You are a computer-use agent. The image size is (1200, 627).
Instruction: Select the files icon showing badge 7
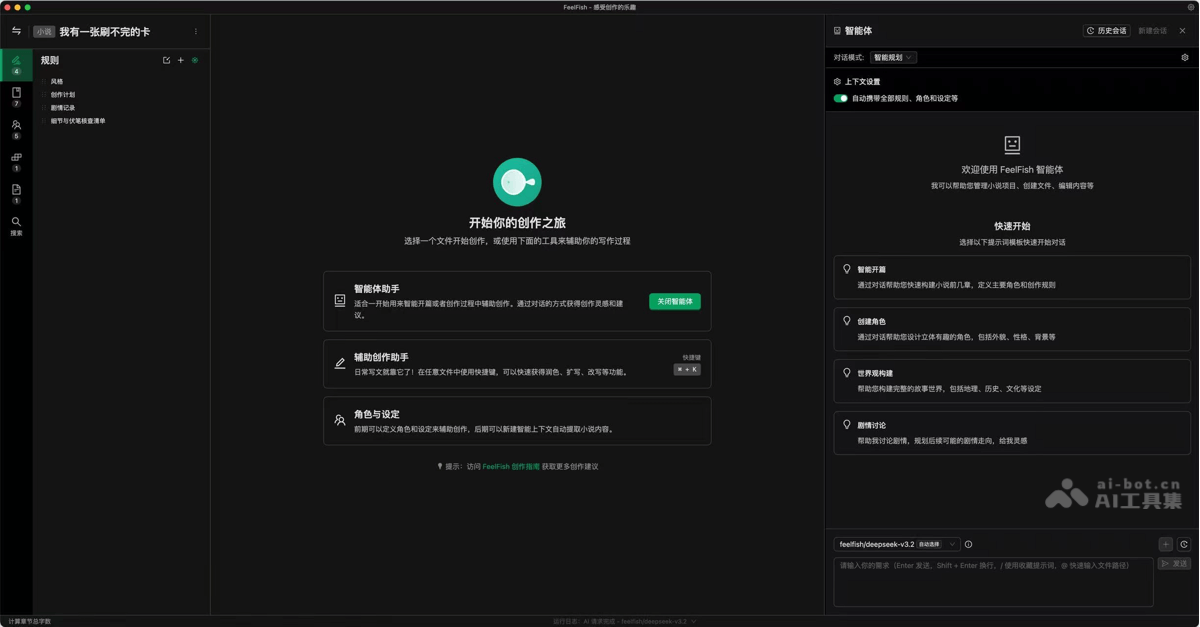[x=16, y=93]
